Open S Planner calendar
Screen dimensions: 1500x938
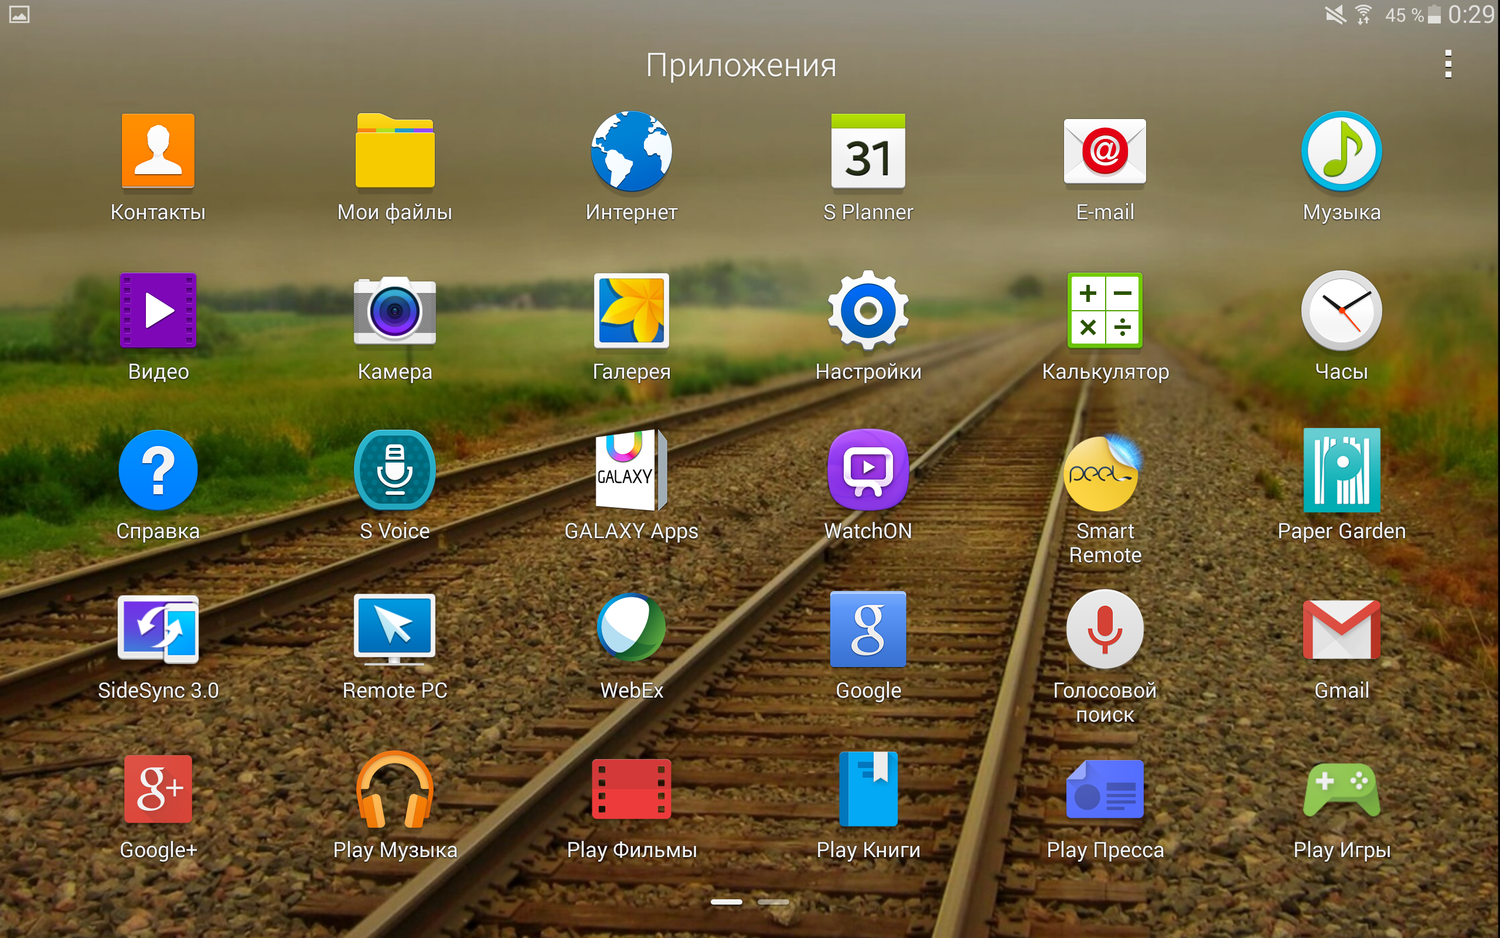coord(868,152)
